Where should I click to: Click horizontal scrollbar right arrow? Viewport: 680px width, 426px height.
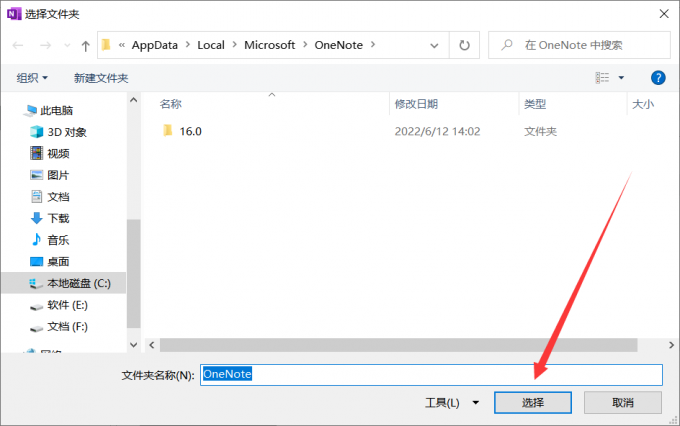pos(671,345)
